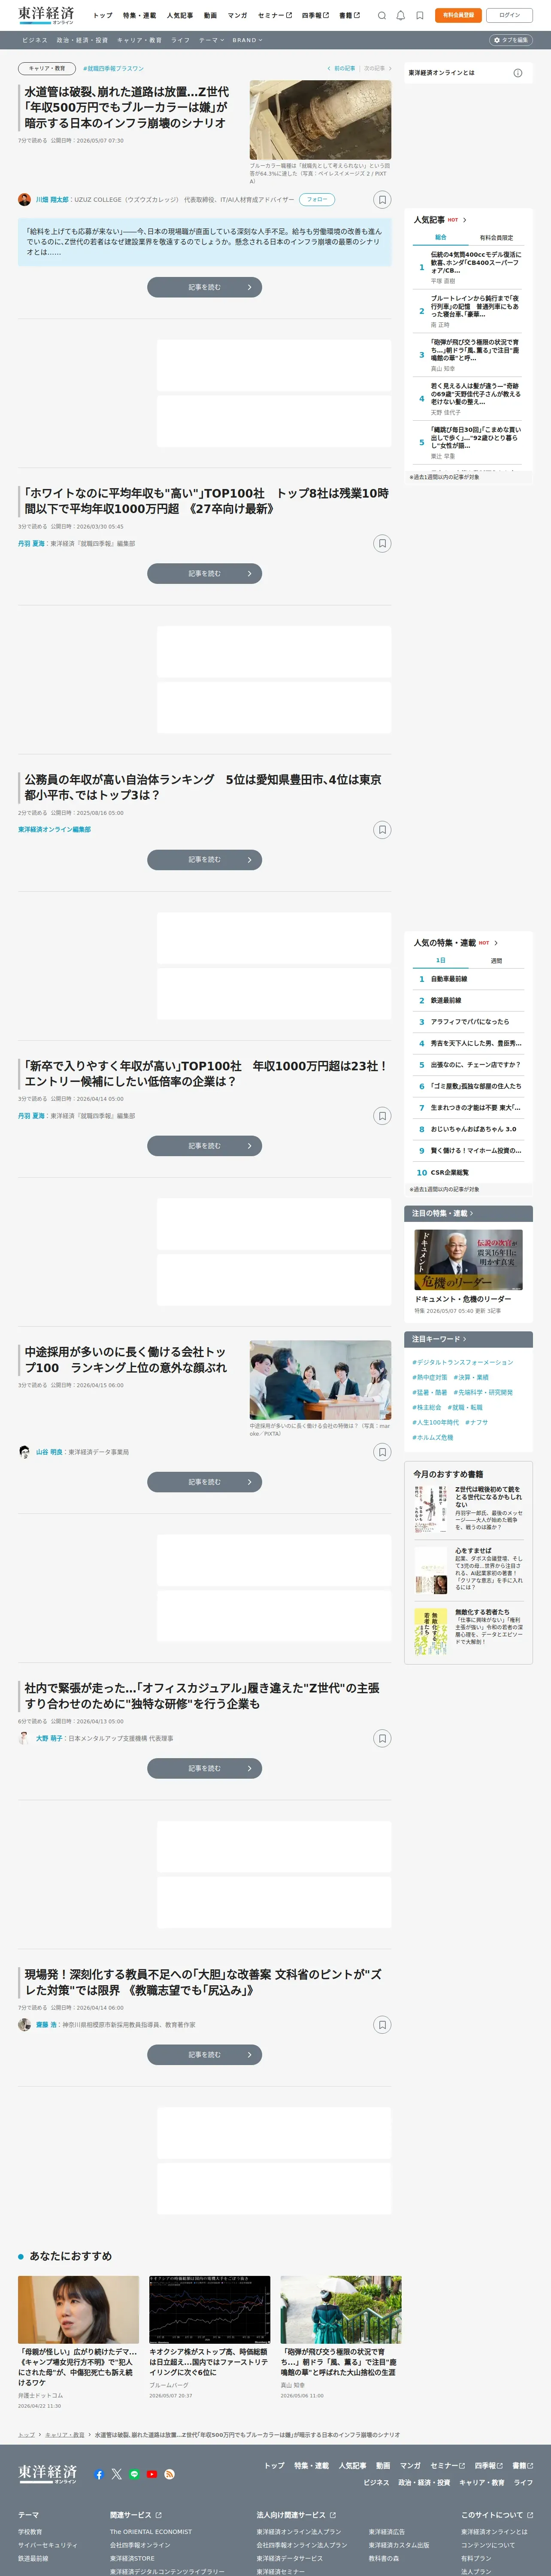Expand 人気の特集・連載 HOT section arrow

pyautogui.click(x=496, y=942)
